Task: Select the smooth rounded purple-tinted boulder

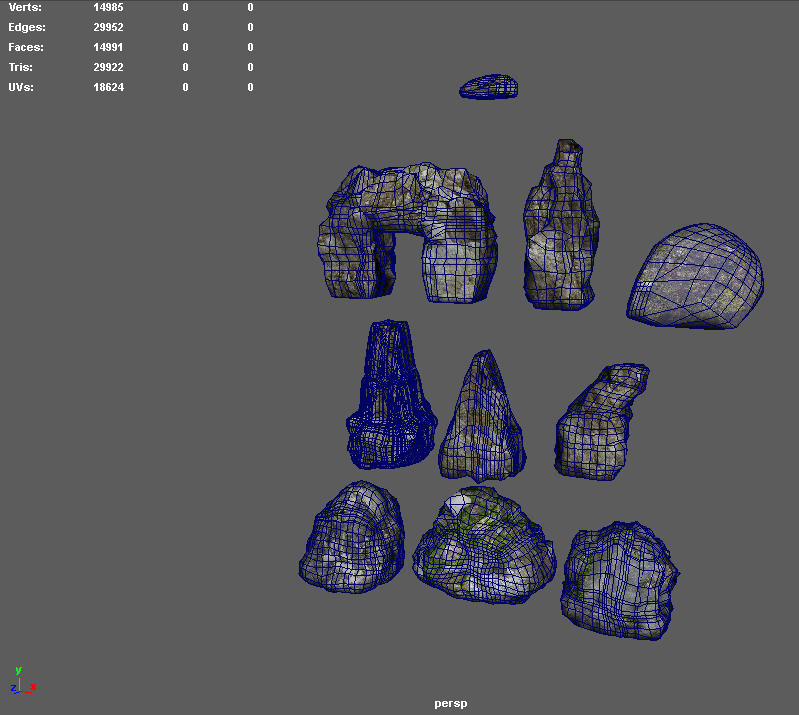Action: 696,276
